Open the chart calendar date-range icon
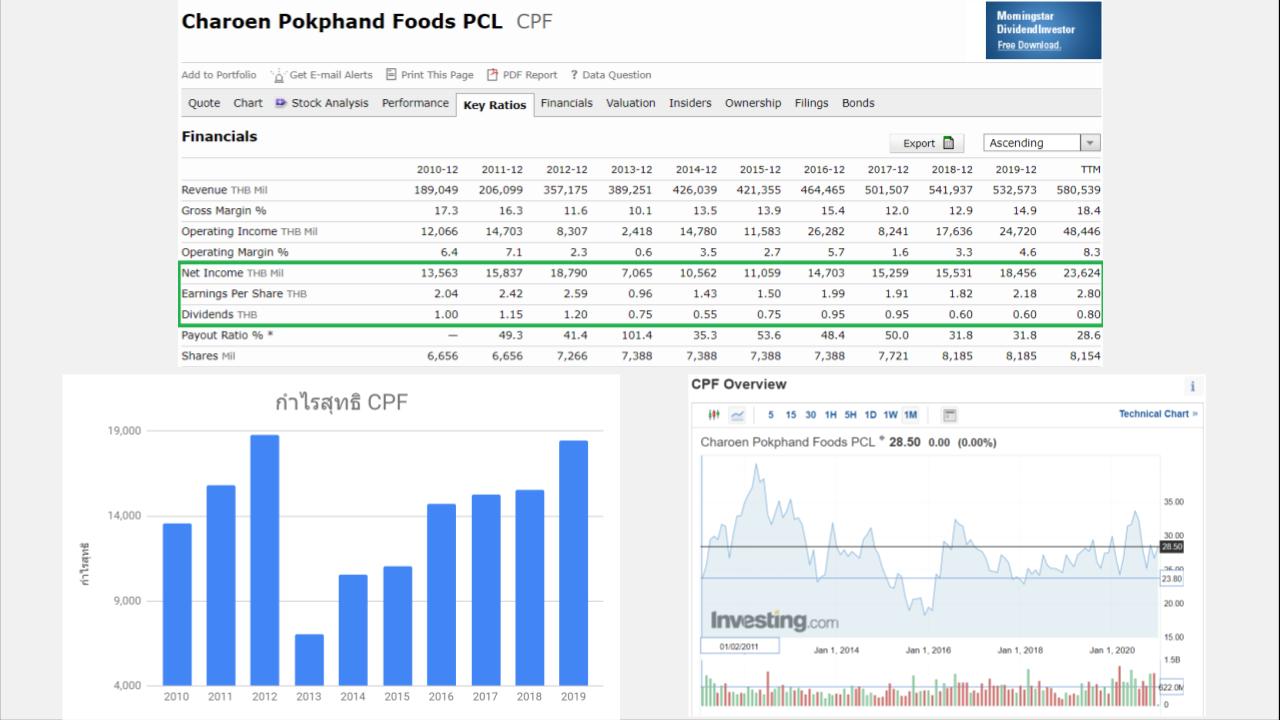Viewport: 1280px width, 720px height. point(950,415)
